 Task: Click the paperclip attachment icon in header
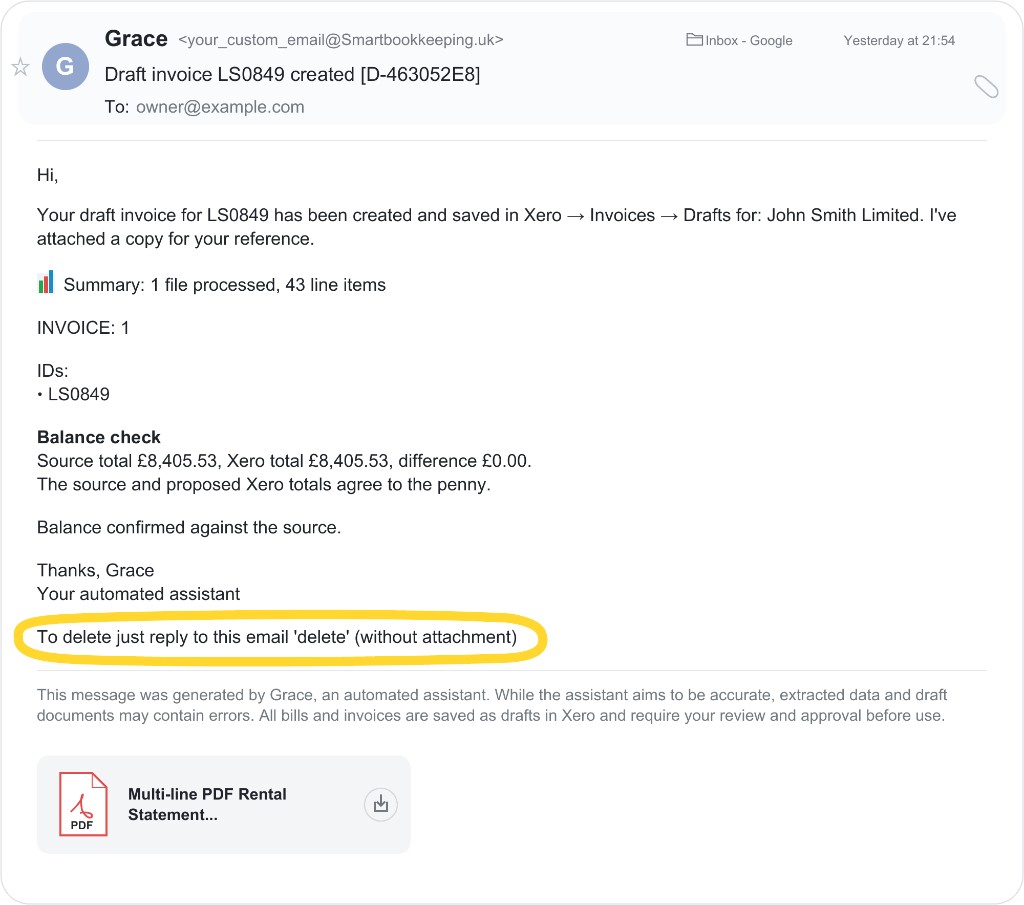986,86
